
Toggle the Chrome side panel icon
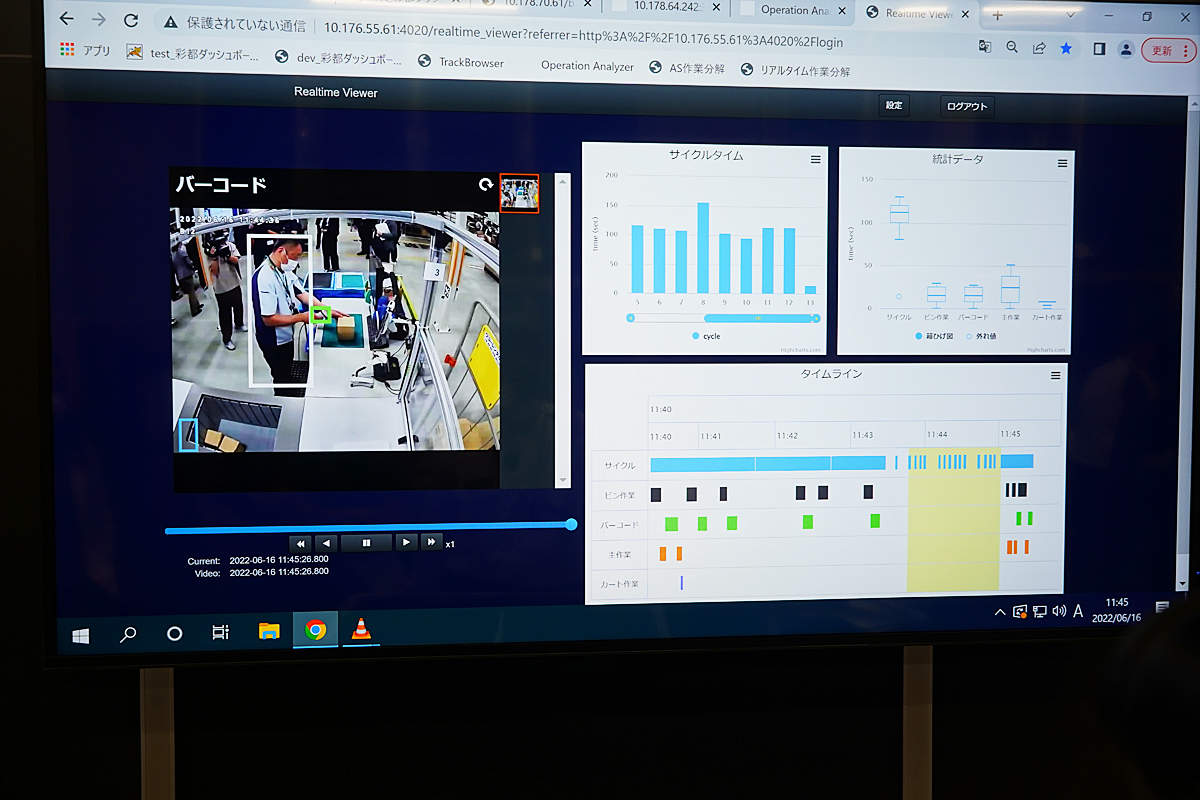tap(1099, 48)
